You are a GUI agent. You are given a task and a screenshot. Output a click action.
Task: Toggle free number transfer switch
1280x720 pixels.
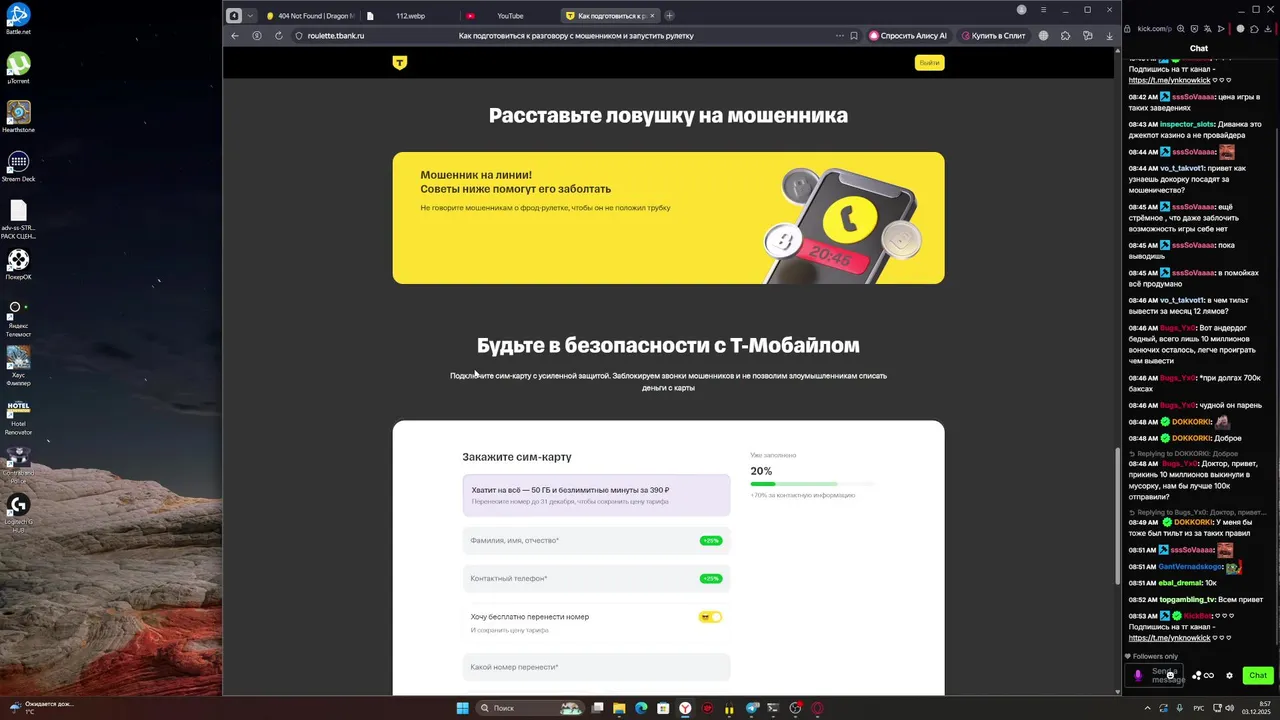pos(710,617)
